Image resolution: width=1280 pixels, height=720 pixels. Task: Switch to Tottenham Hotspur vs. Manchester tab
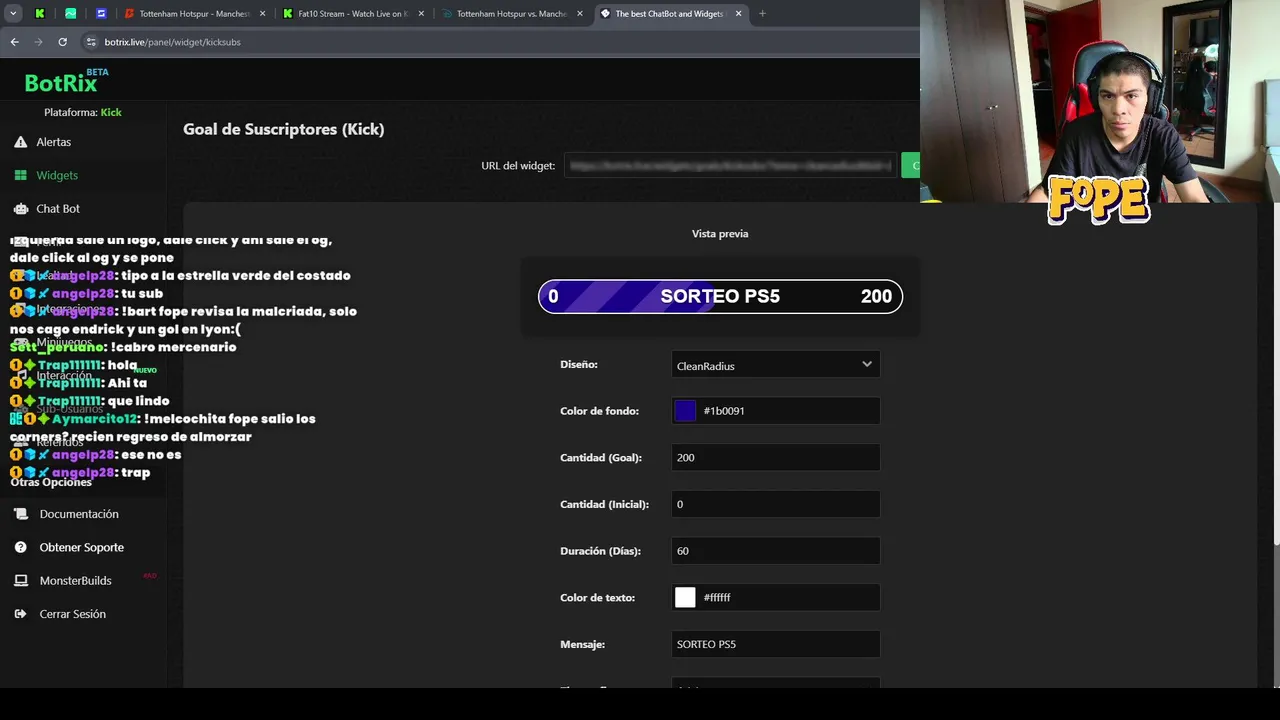(x=511, y=14)
